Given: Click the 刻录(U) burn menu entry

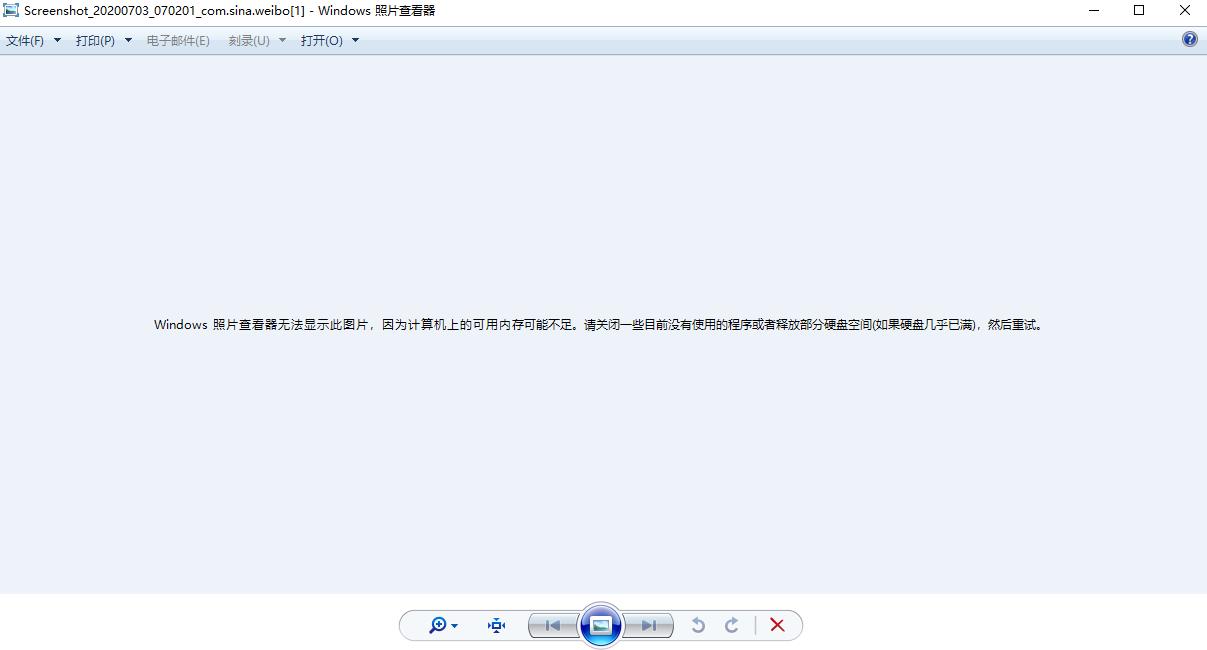Looking at the screenshot, I should [248, 40].
